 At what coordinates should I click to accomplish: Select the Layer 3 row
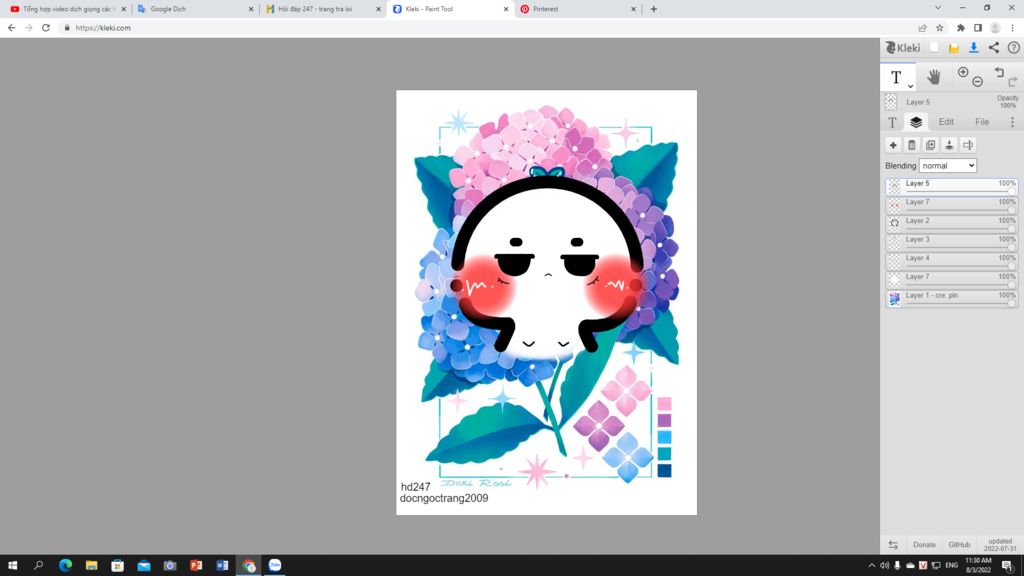(952, 242)
